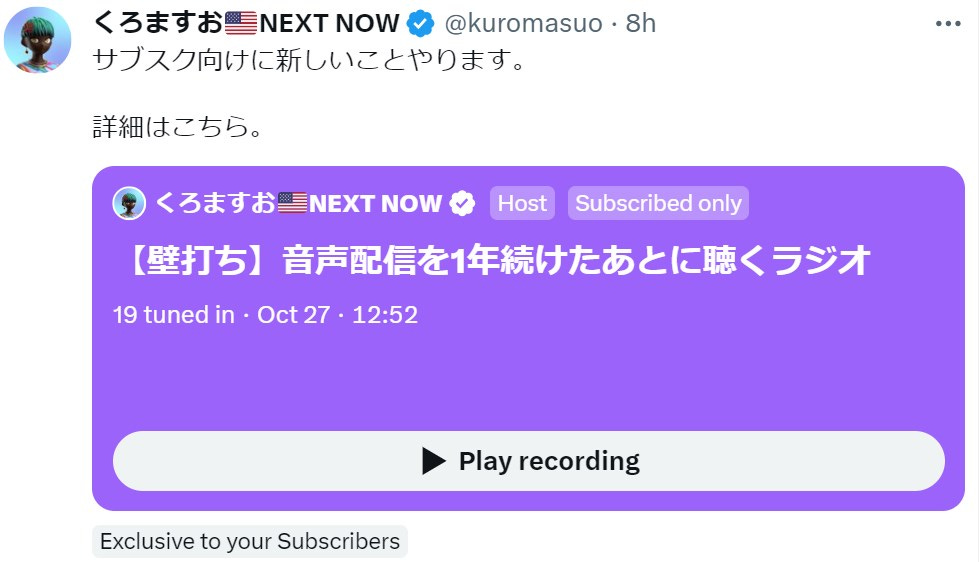Click the Subscribed only badge
Screen dimensions: 979x562
tap(658, 203)
